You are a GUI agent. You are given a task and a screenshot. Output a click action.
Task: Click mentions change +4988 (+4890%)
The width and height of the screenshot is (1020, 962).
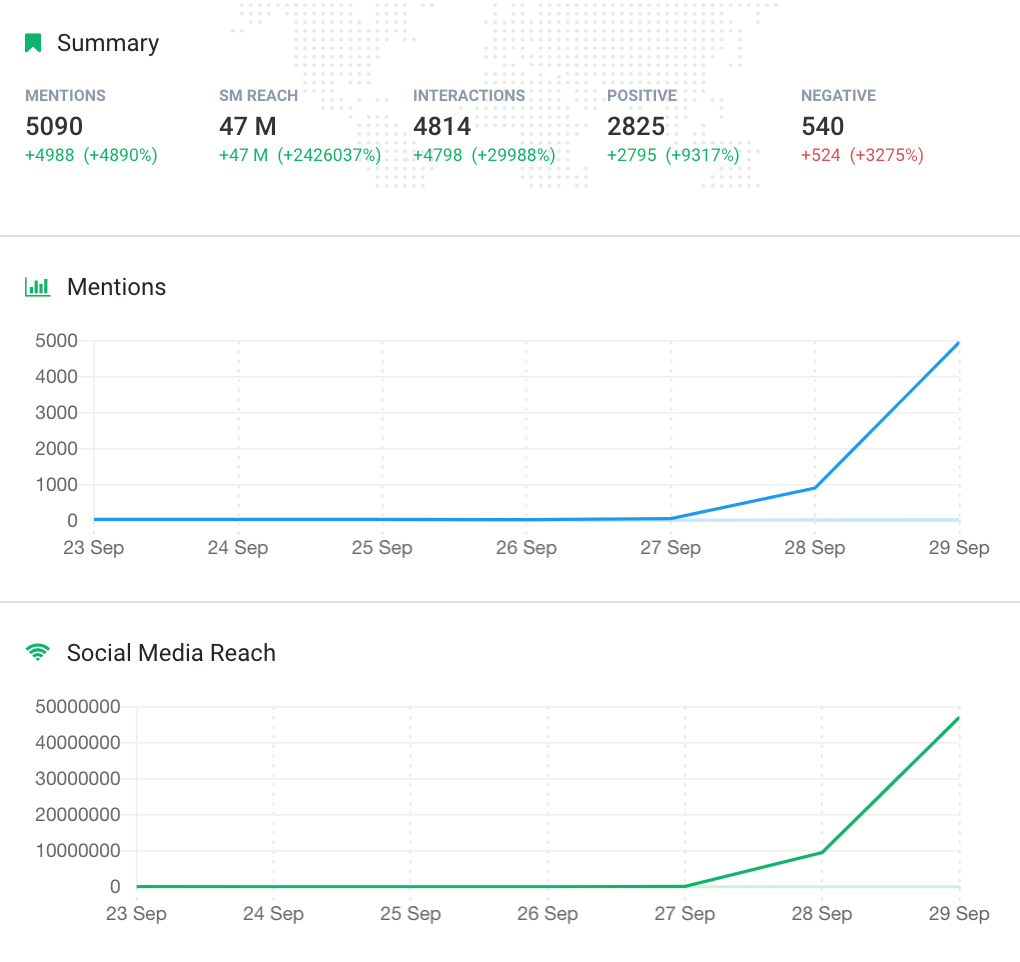(91, 155)
